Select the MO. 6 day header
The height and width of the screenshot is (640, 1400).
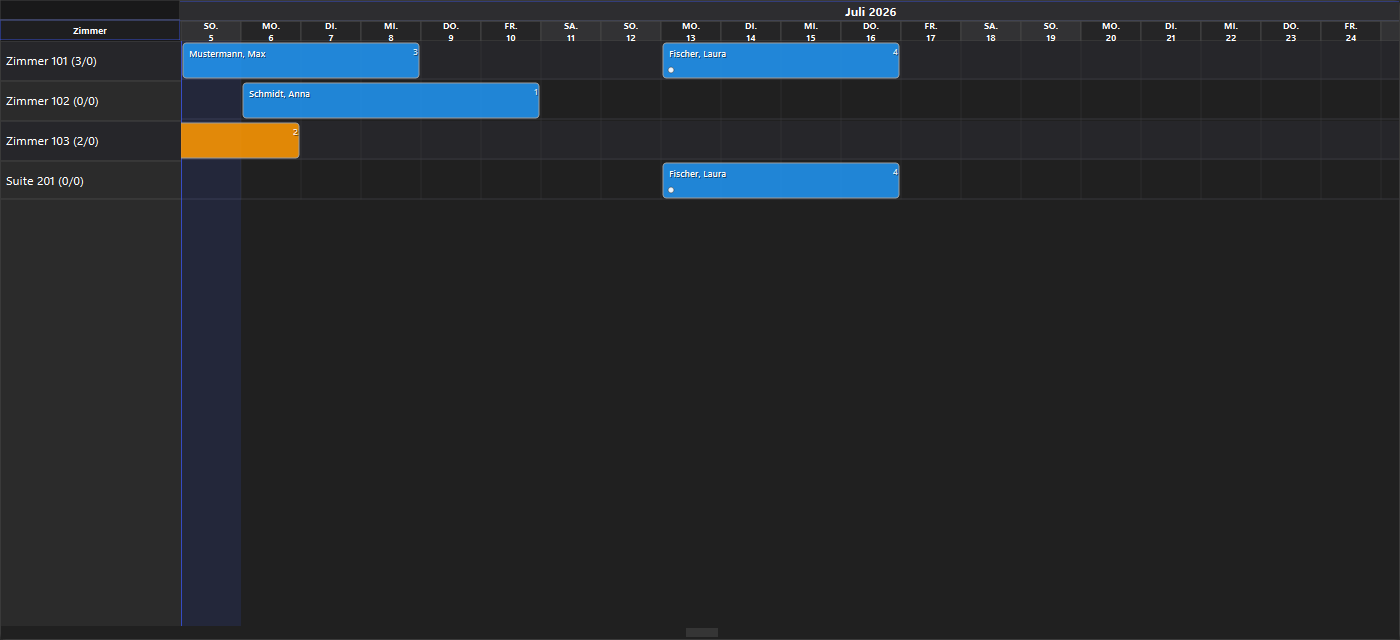pyautogui.click(x=271, y=31)
